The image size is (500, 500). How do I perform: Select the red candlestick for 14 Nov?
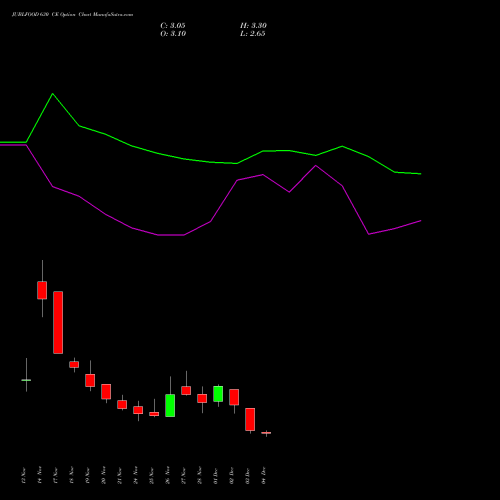coord(42,290)
